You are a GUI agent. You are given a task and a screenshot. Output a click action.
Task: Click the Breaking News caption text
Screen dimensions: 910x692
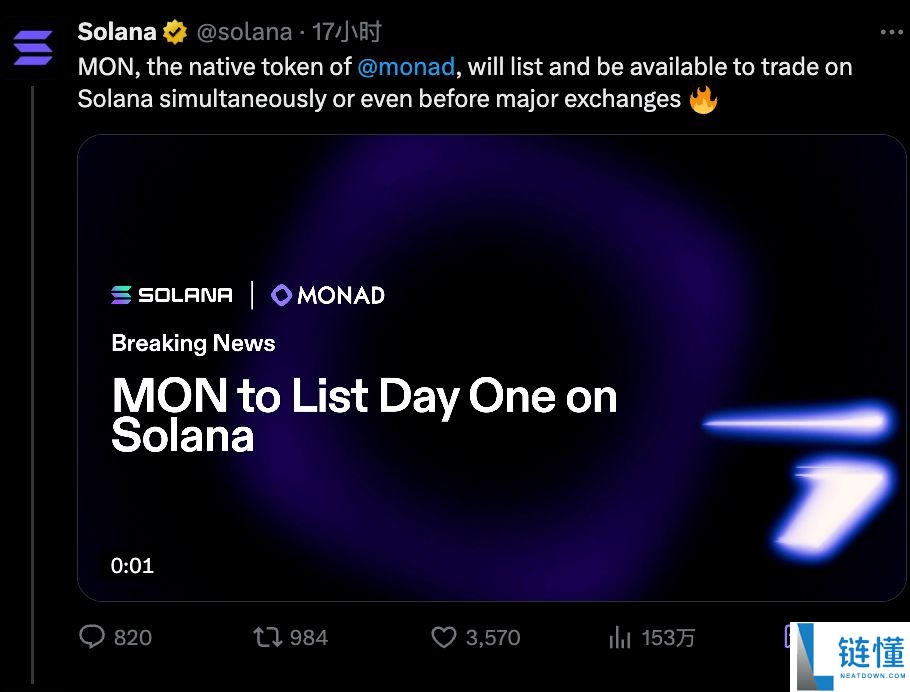(193, 343)
